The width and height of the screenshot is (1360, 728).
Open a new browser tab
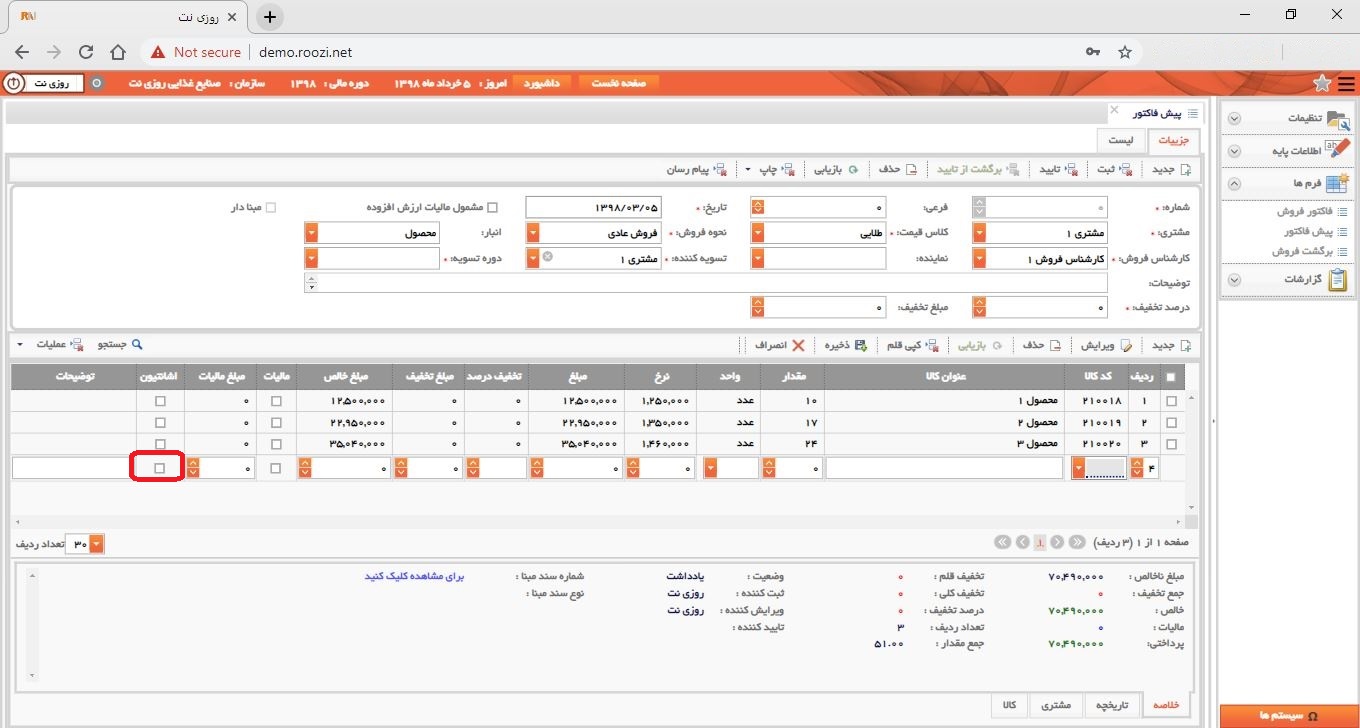270,17
